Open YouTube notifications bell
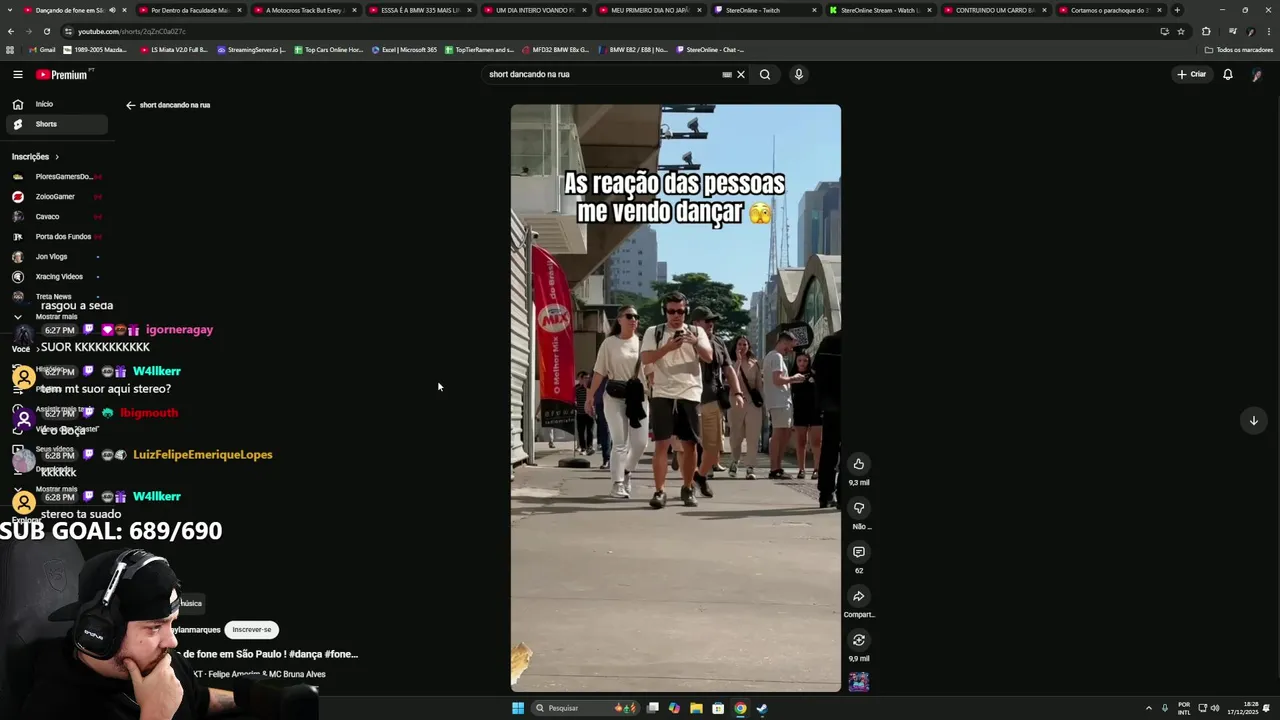The width and height of the screenshot is (1280, 720). pos(1228,74)
